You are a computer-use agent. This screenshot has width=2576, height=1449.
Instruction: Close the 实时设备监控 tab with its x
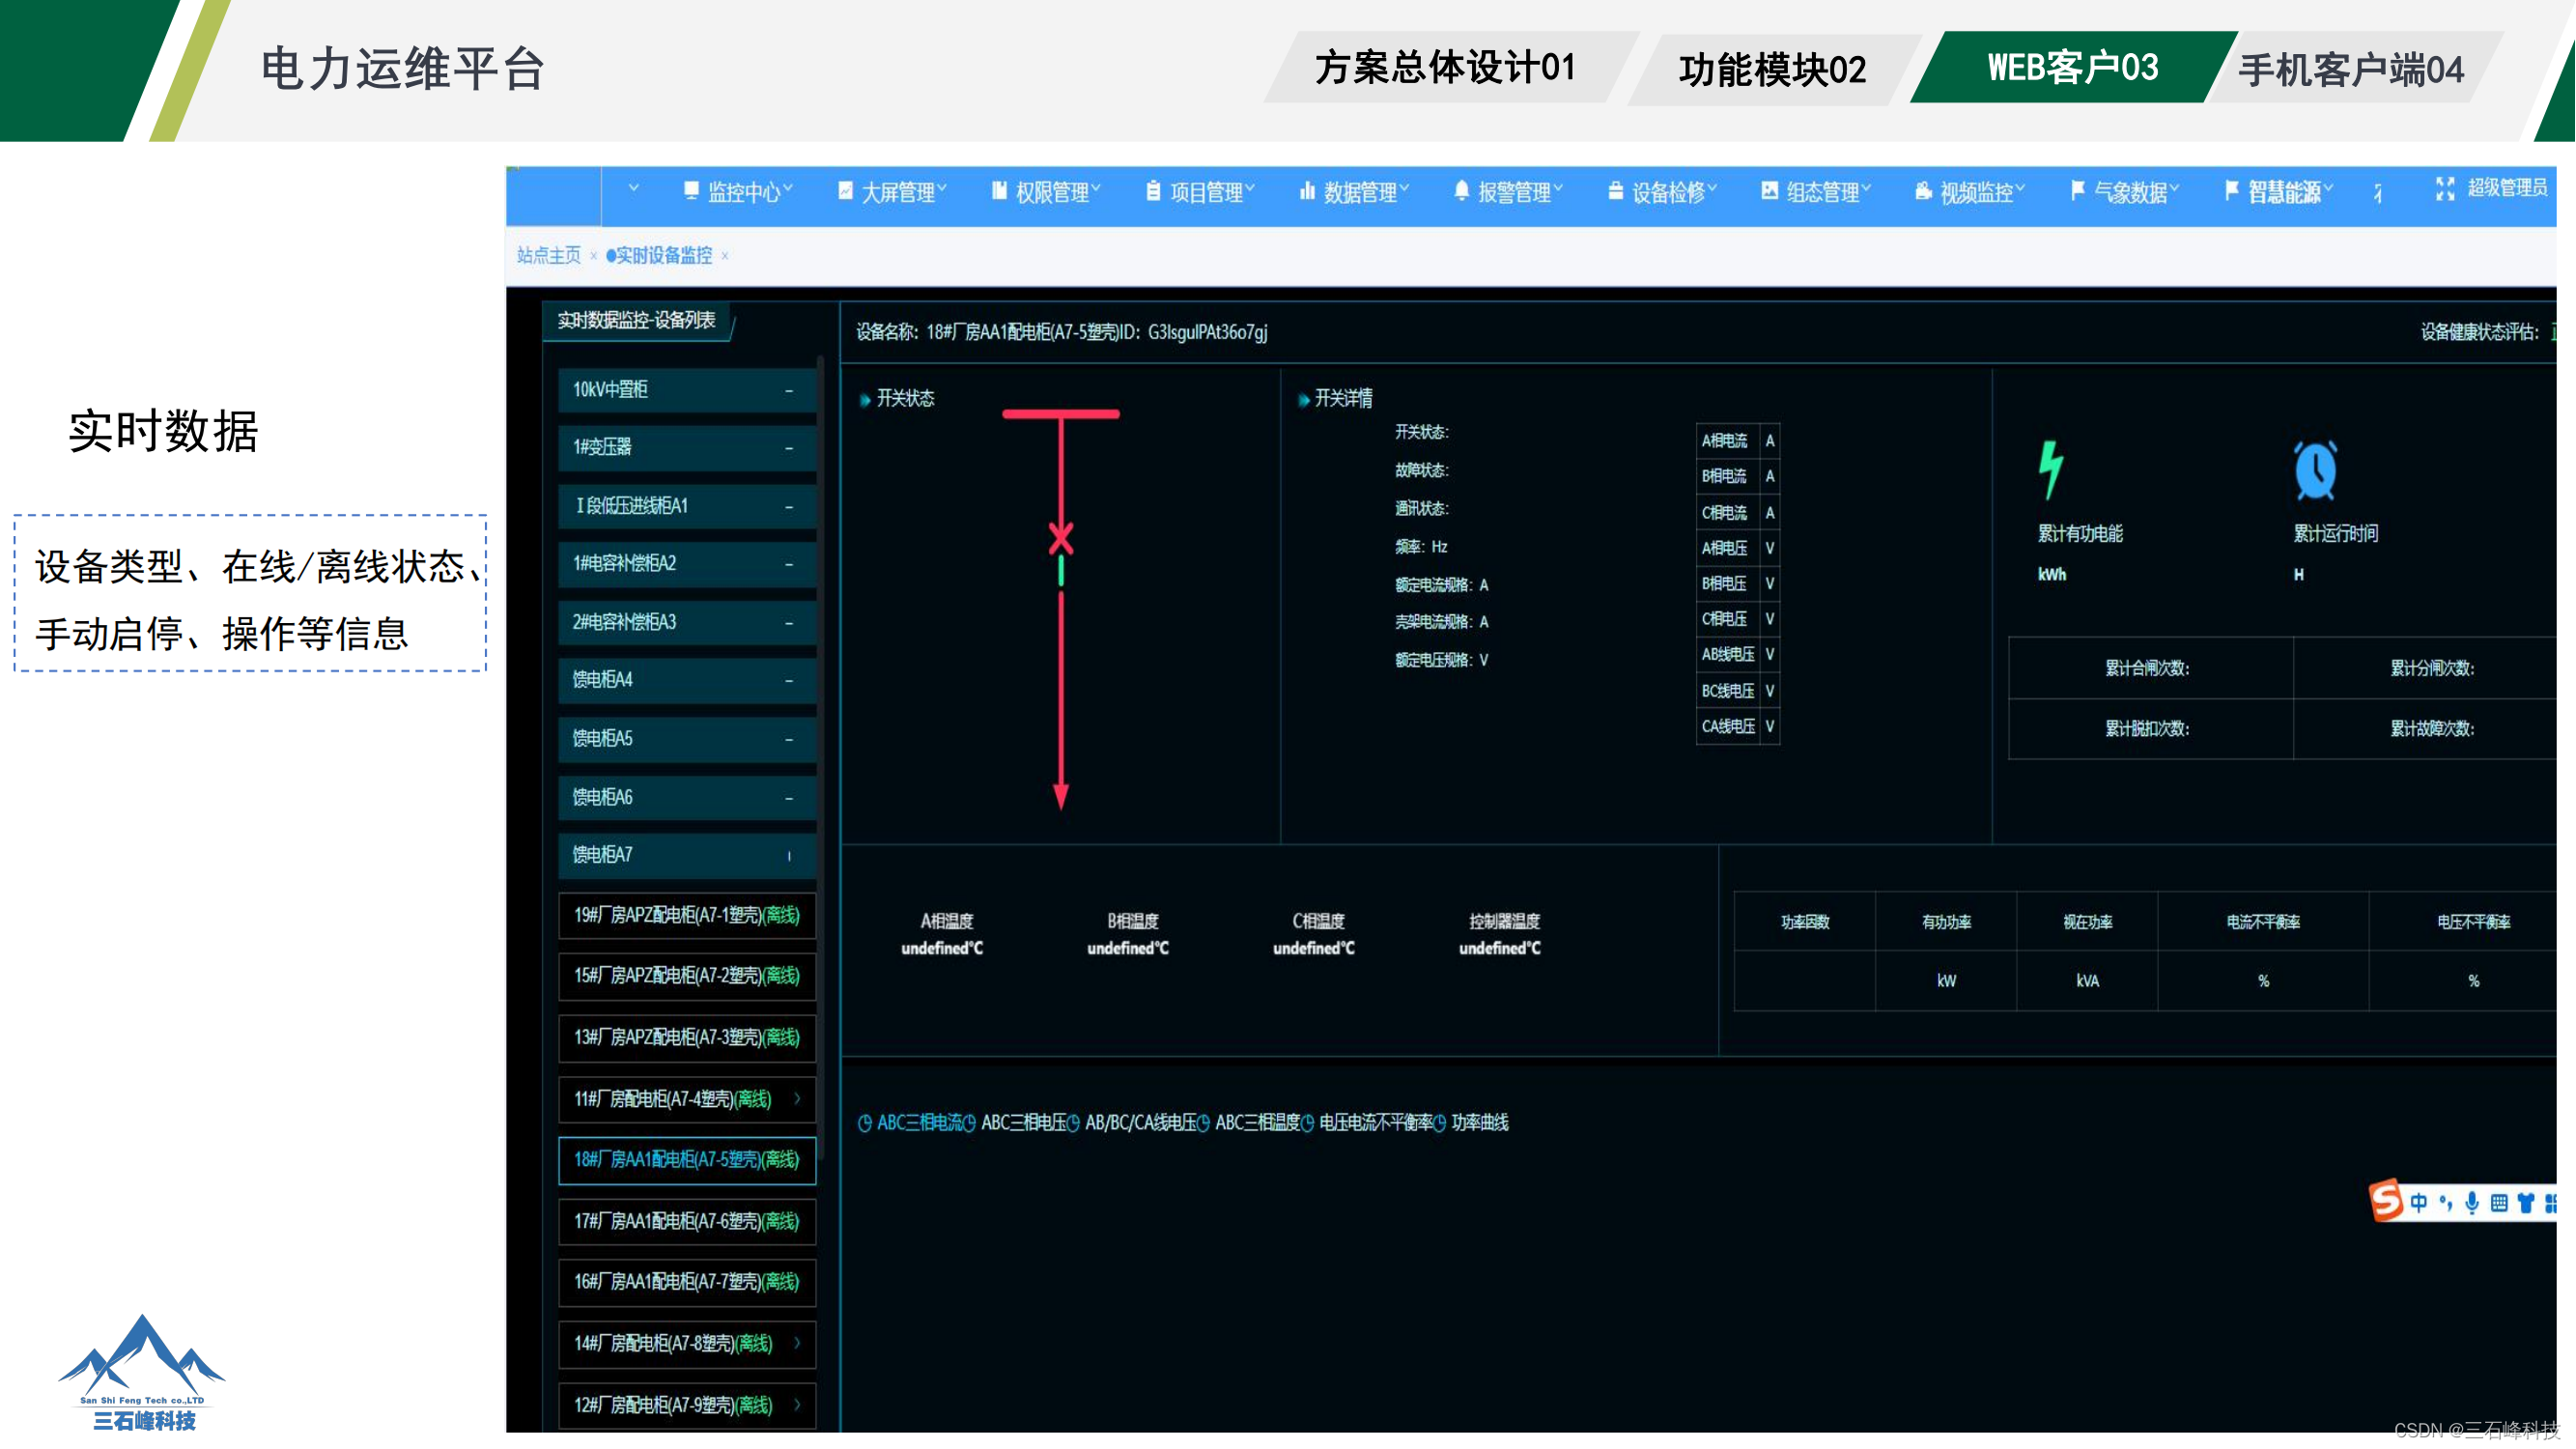point(725,256)
